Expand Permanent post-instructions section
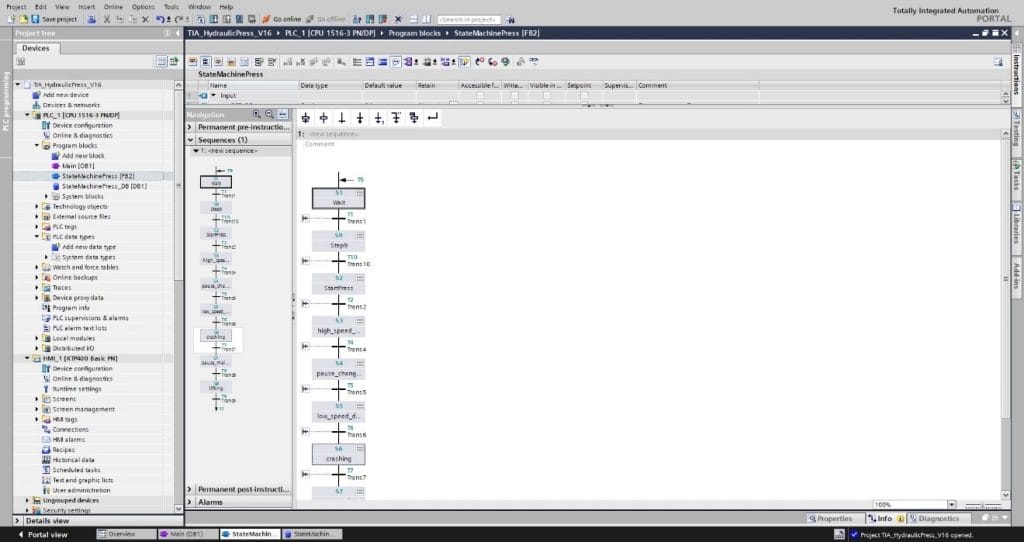 [191, 489]
